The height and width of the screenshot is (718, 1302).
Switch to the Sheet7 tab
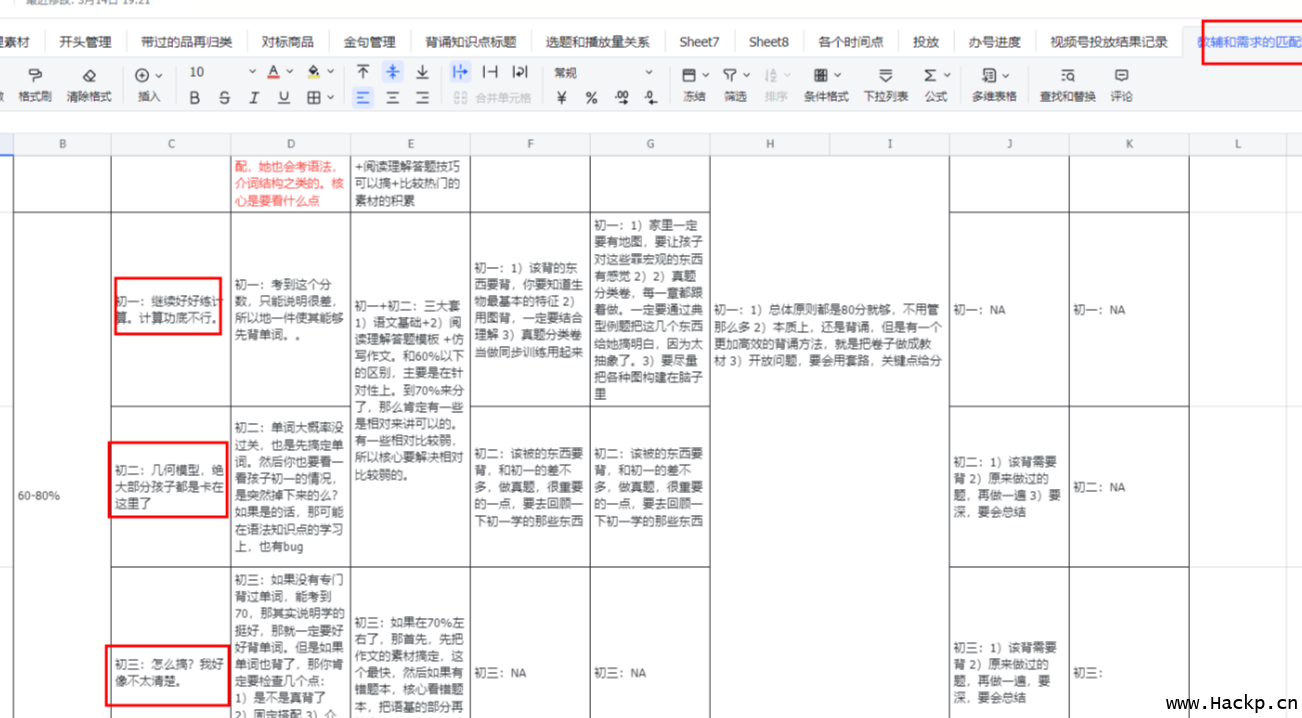click(x=699, y=42)
